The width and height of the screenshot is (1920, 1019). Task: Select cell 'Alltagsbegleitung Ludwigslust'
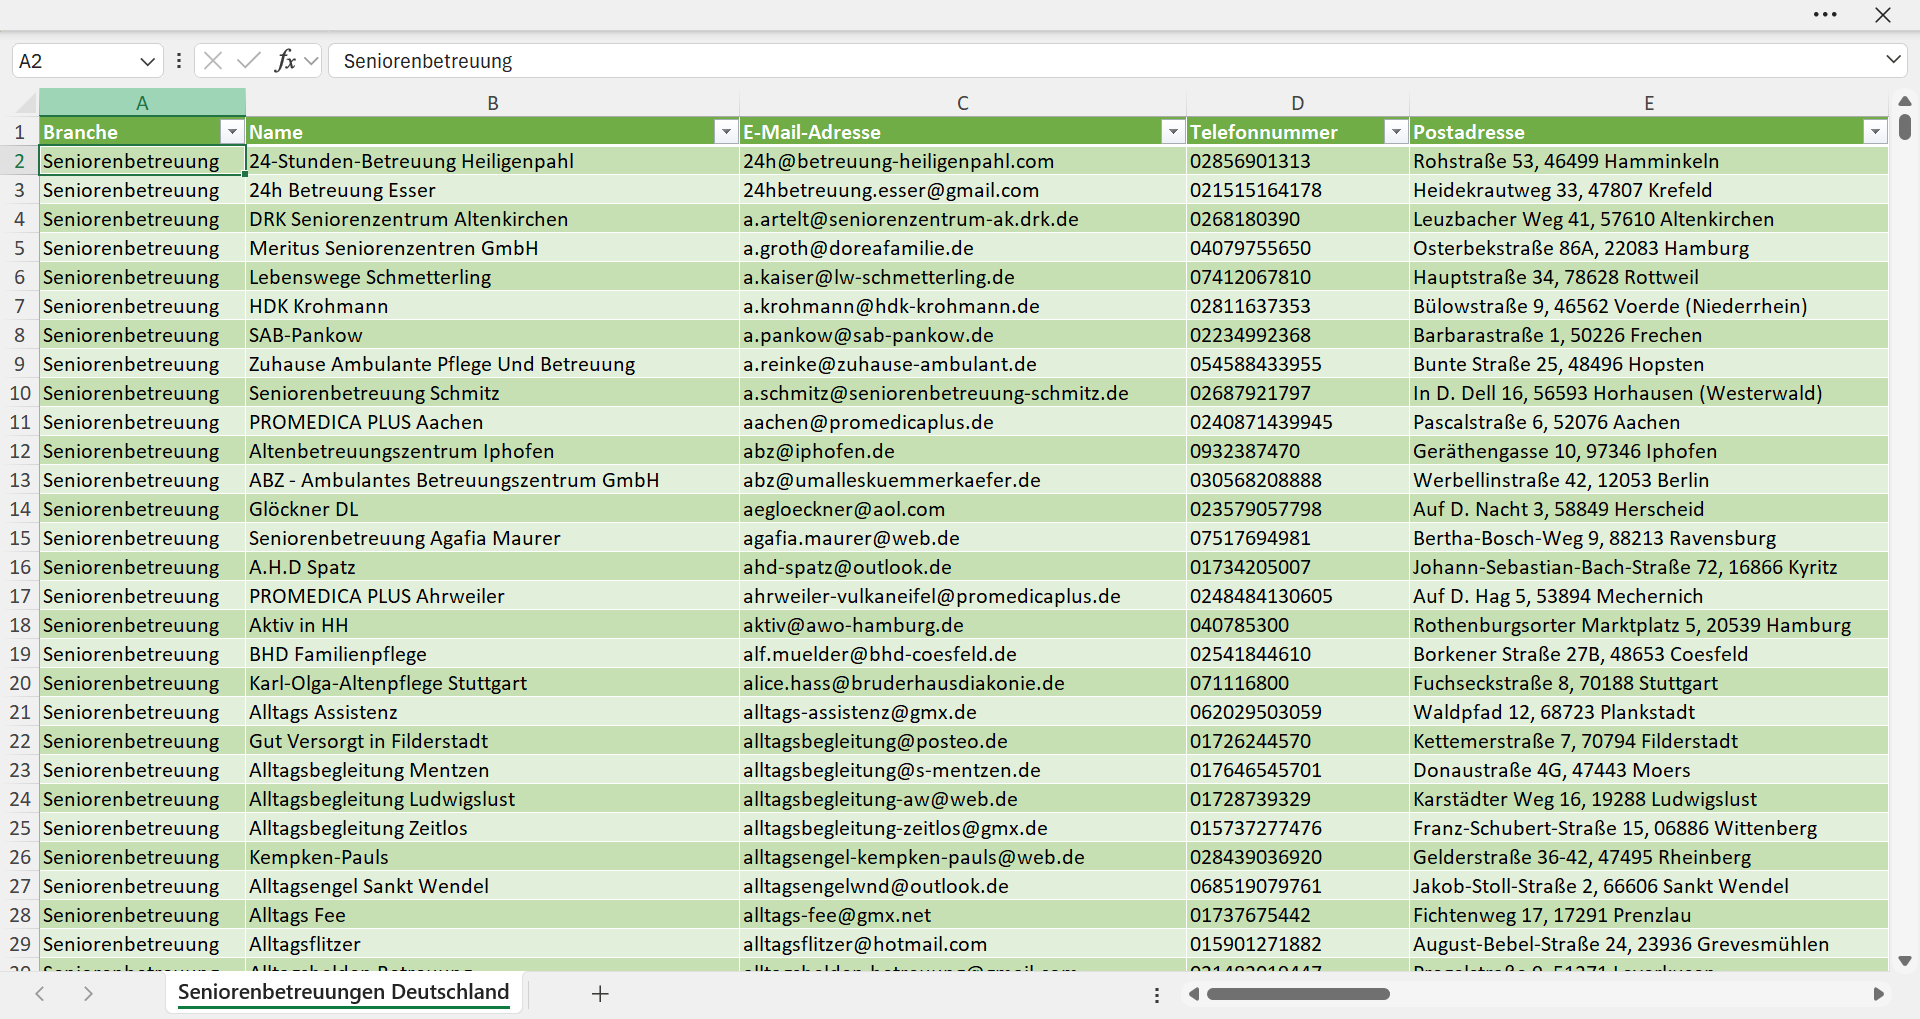[x=493, y=799]
